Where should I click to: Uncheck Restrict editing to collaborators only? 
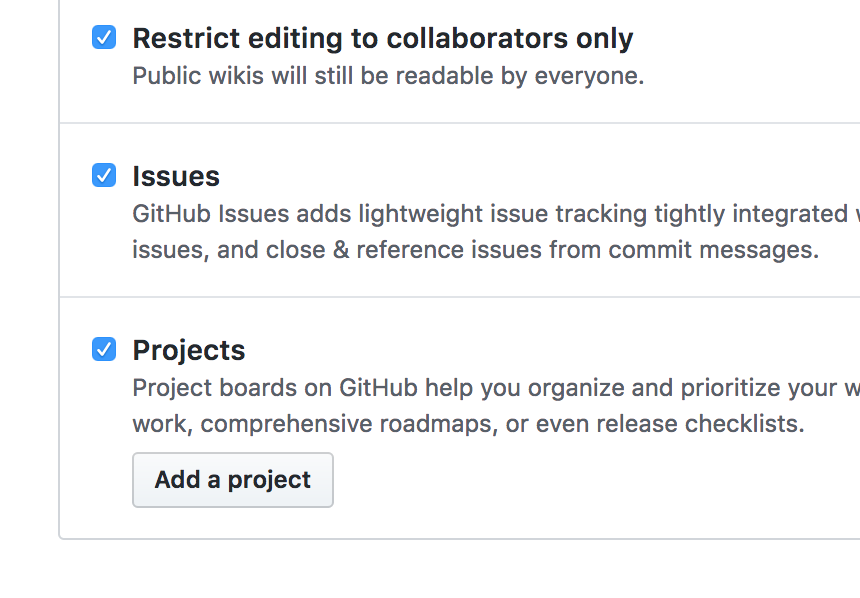click(x=104, y=37)
